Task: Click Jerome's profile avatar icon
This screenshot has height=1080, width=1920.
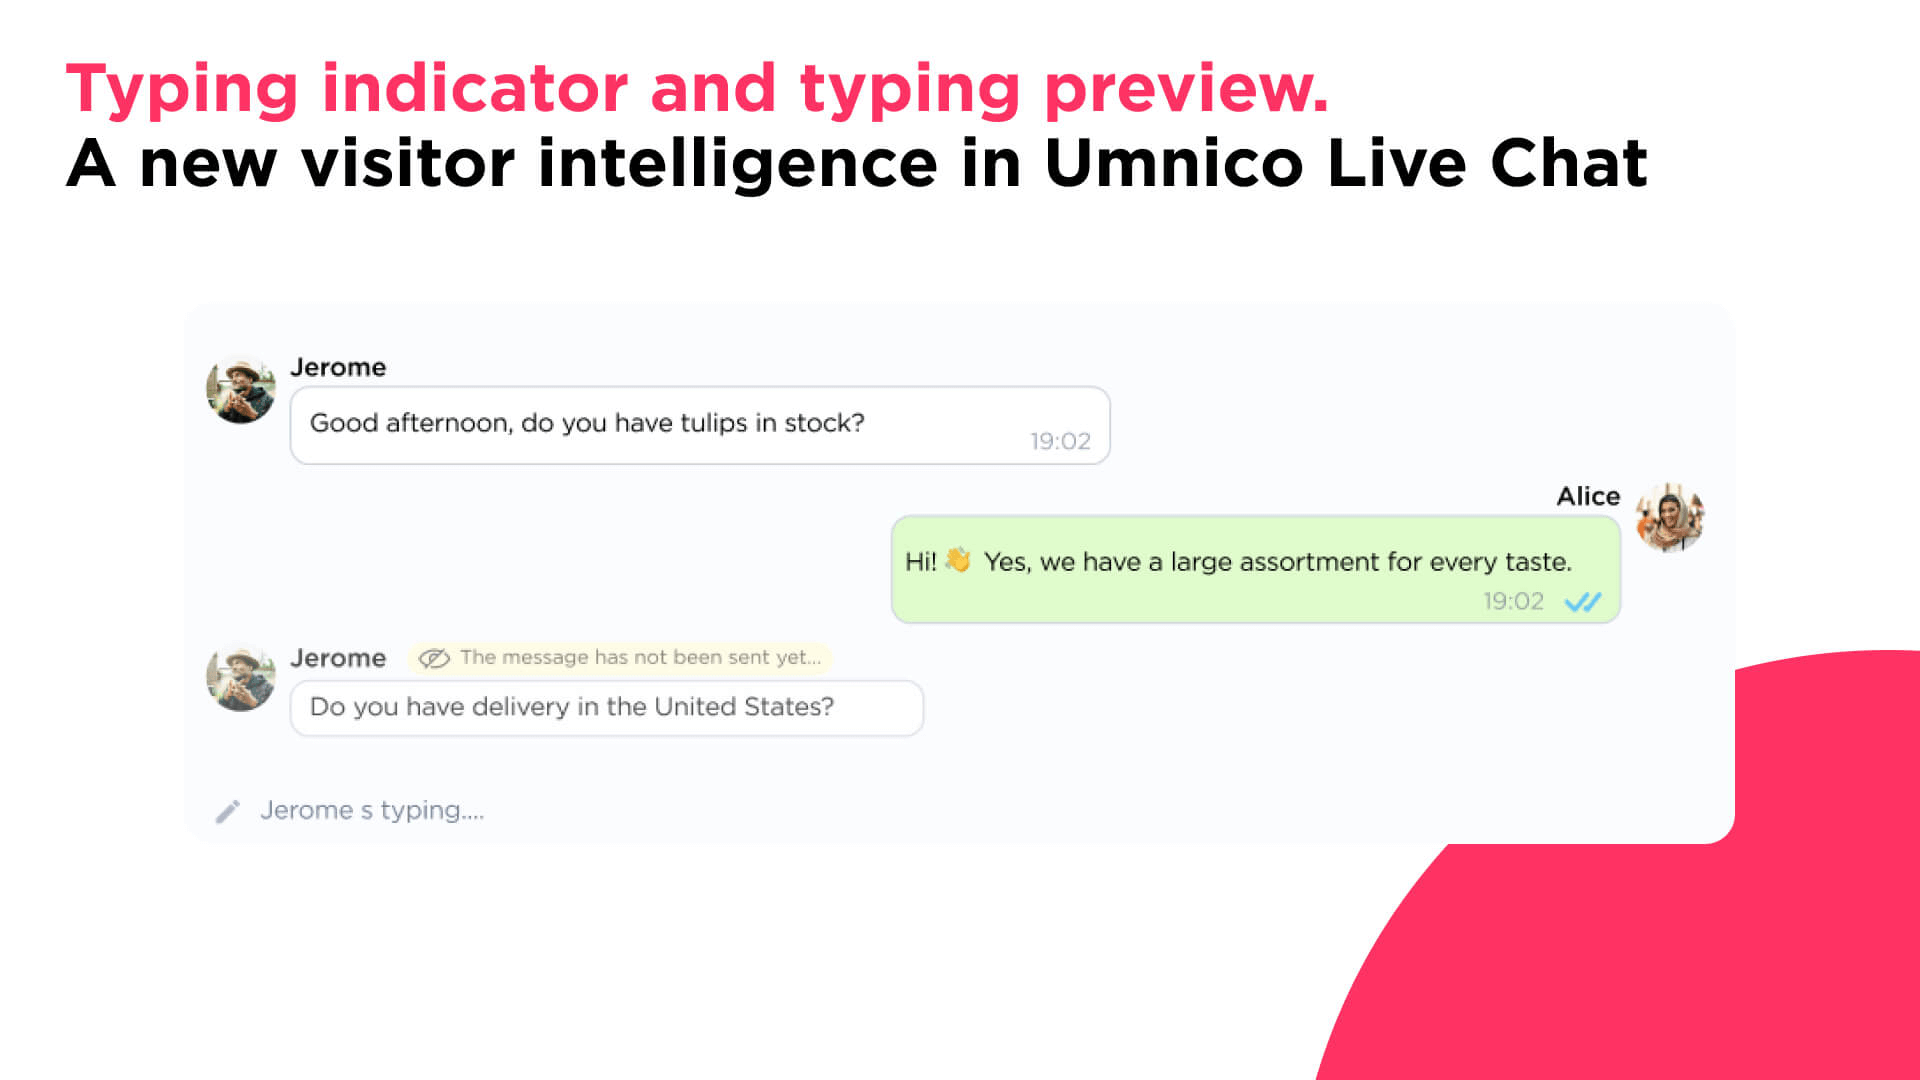Action: 240,389
